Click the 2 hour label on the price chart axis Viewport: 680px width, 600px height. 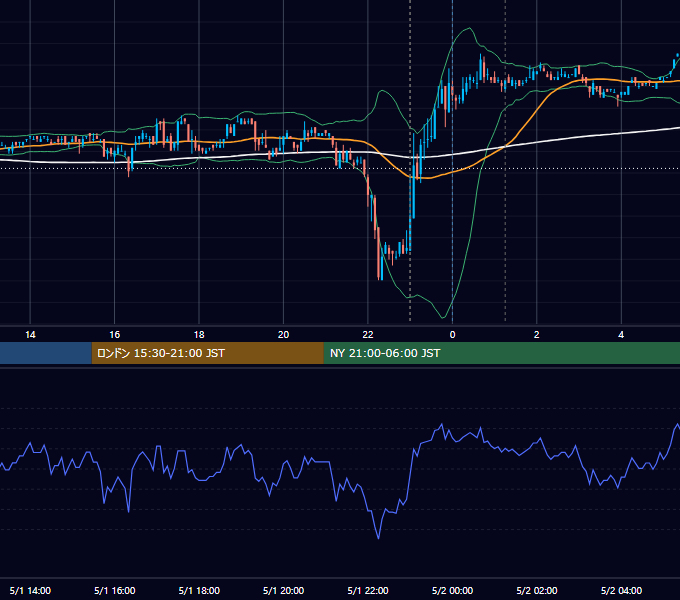coord(536,335)
